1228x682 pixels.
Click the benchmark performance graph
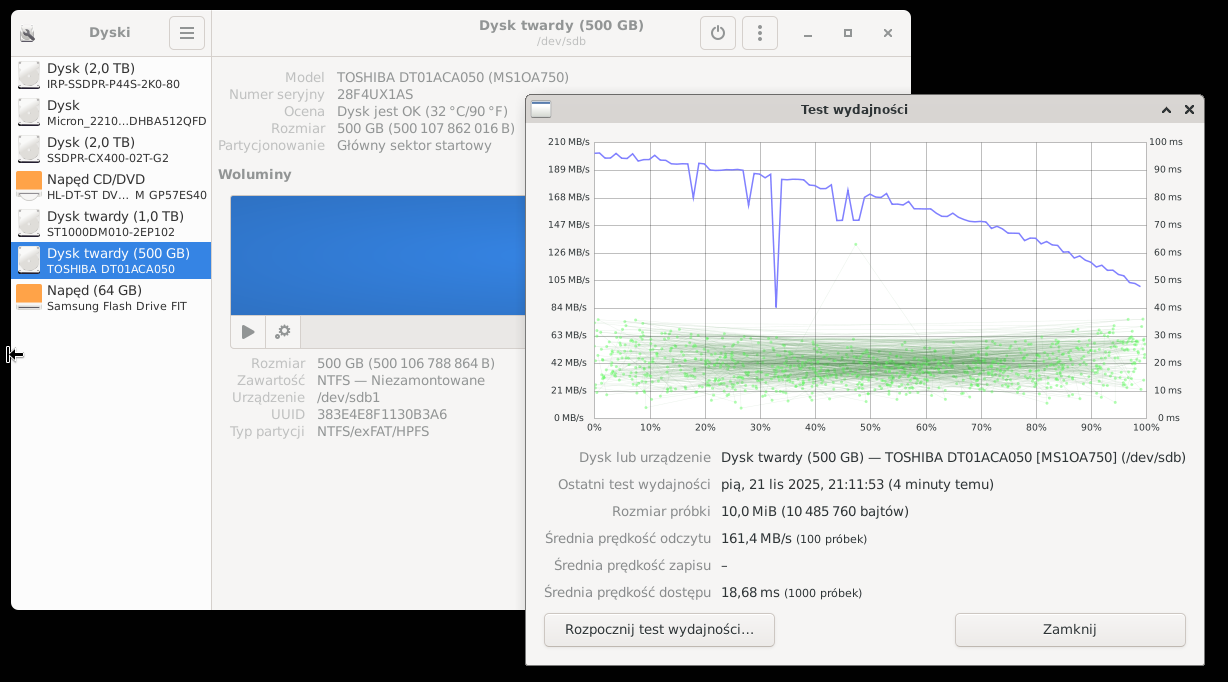(x=870, y=280)
